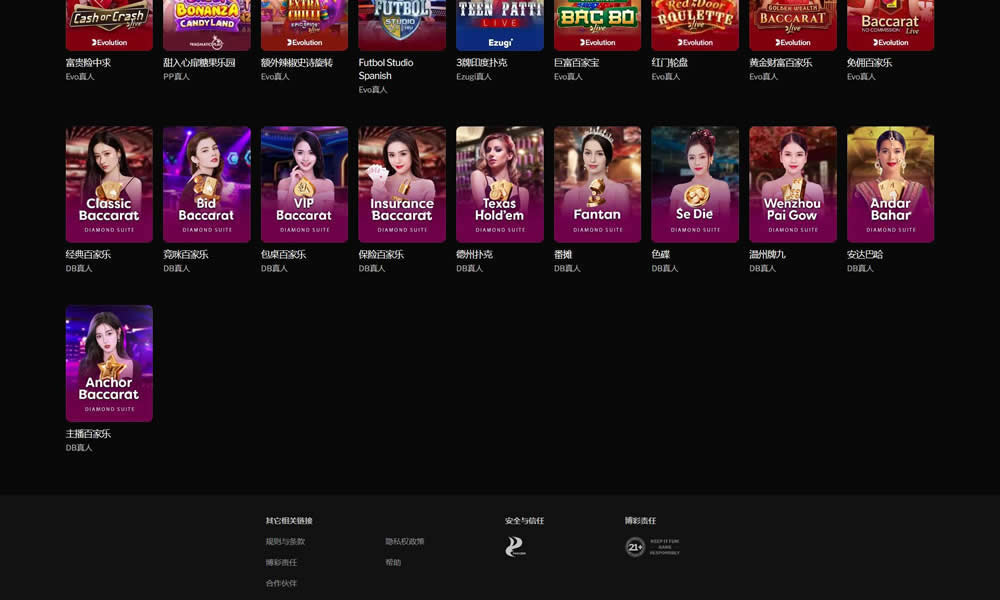Select the VIP Baccarat game card
This screenshot has width=1000, height=600.
point(304,184)
